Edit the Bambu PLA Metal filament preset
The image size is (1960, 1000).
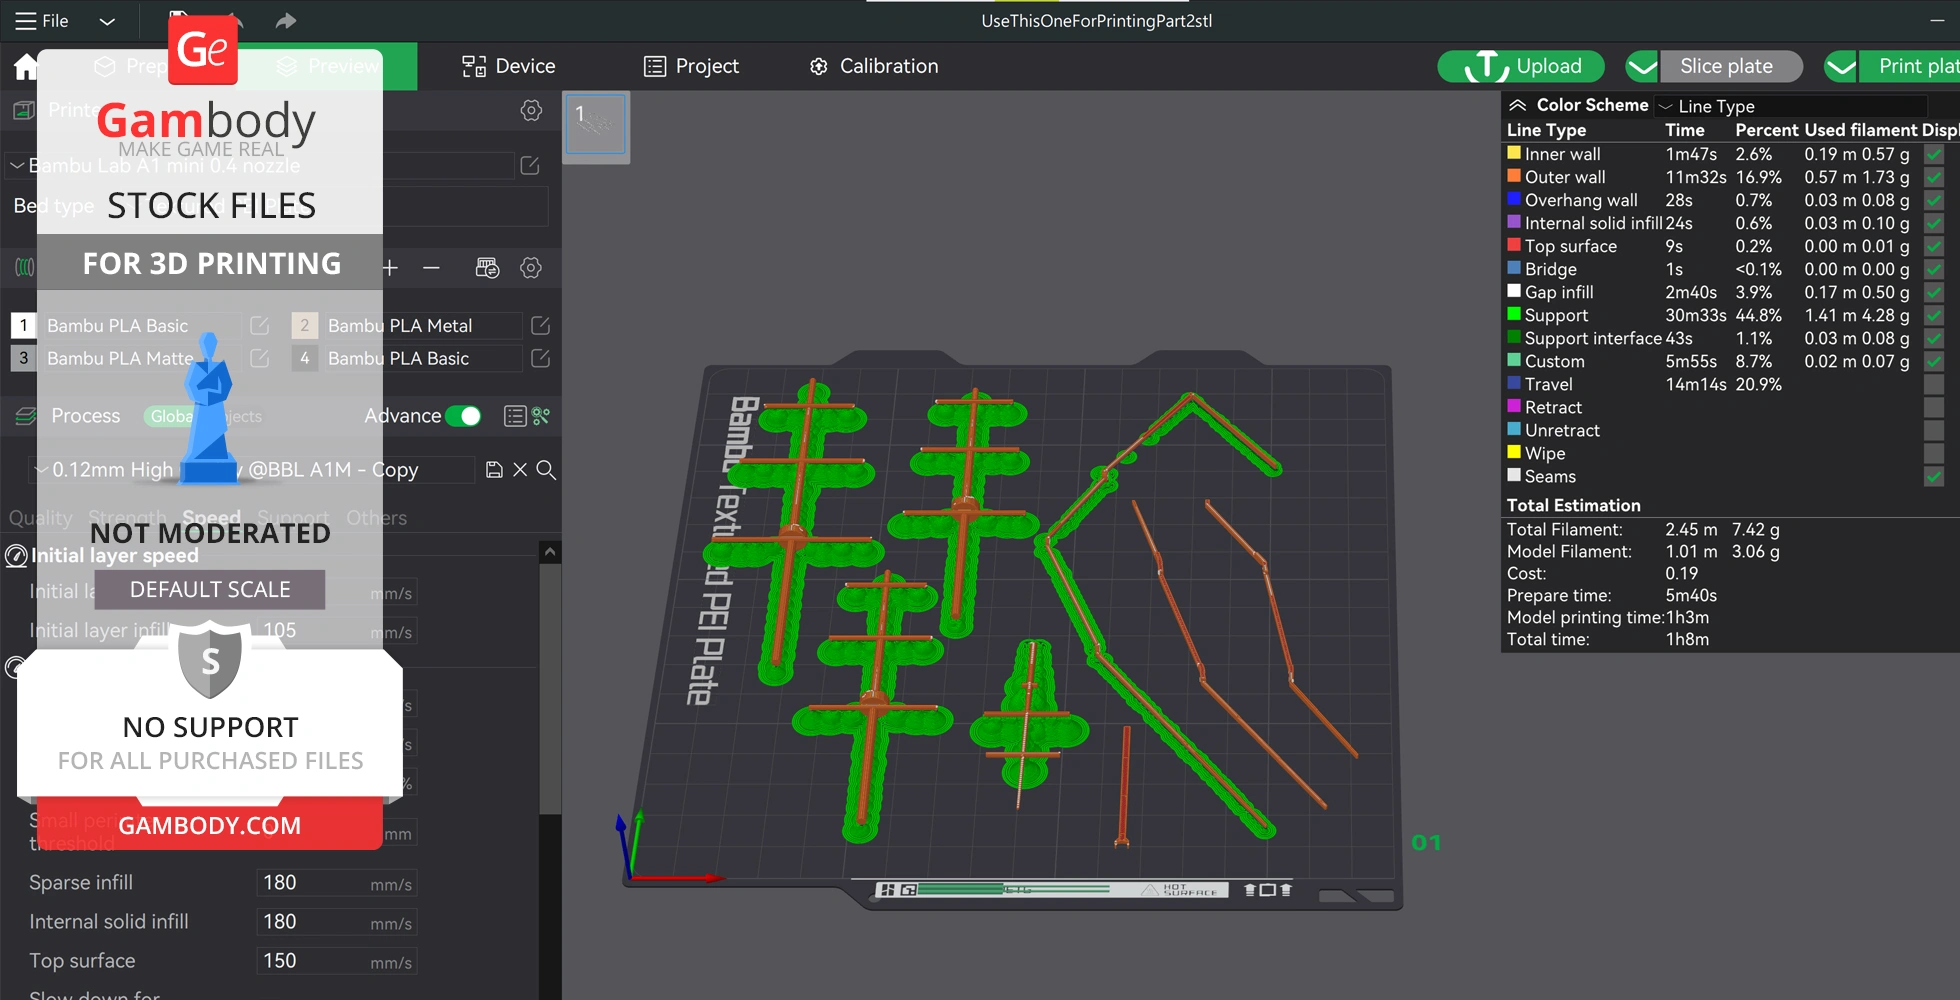[x=540, y=326]
